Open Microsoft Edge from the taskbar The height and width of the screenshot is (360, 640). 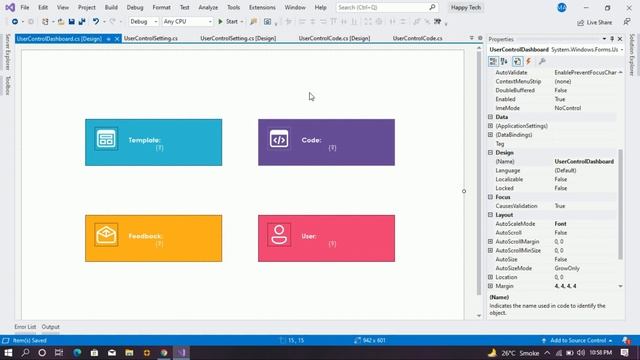tap(77, 353)
